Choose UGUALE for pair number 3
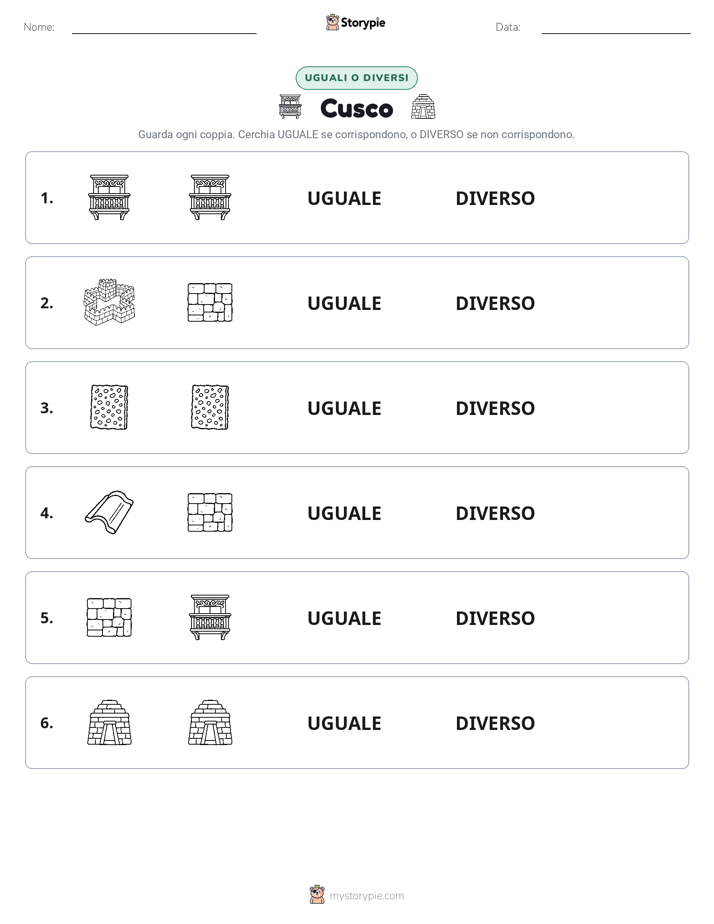The image size is (714, 924). click(x=344, y=408)
